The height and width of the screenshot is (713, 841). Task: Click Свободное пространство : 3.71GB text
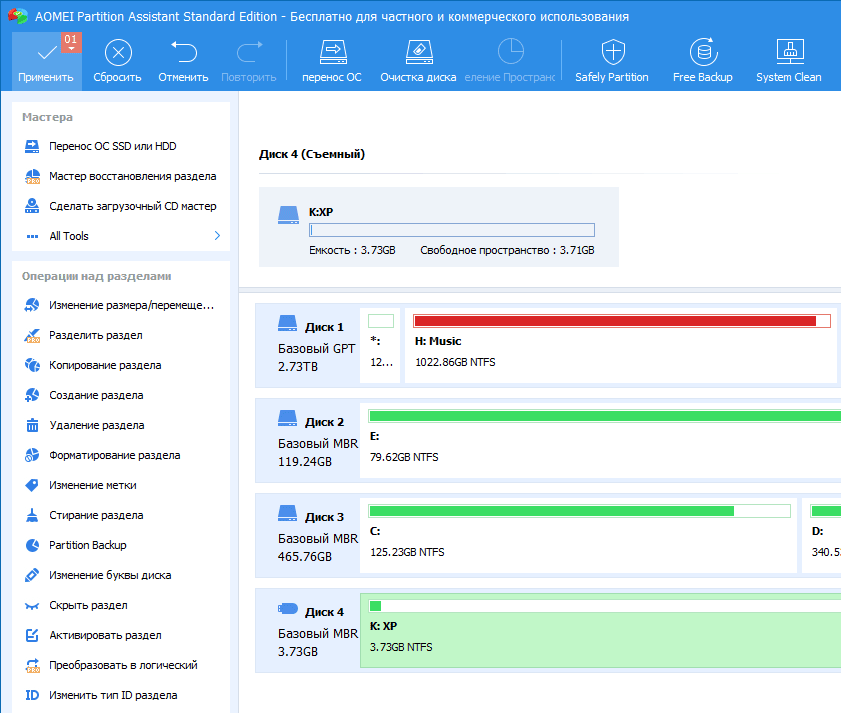click(x=507, y=250)
